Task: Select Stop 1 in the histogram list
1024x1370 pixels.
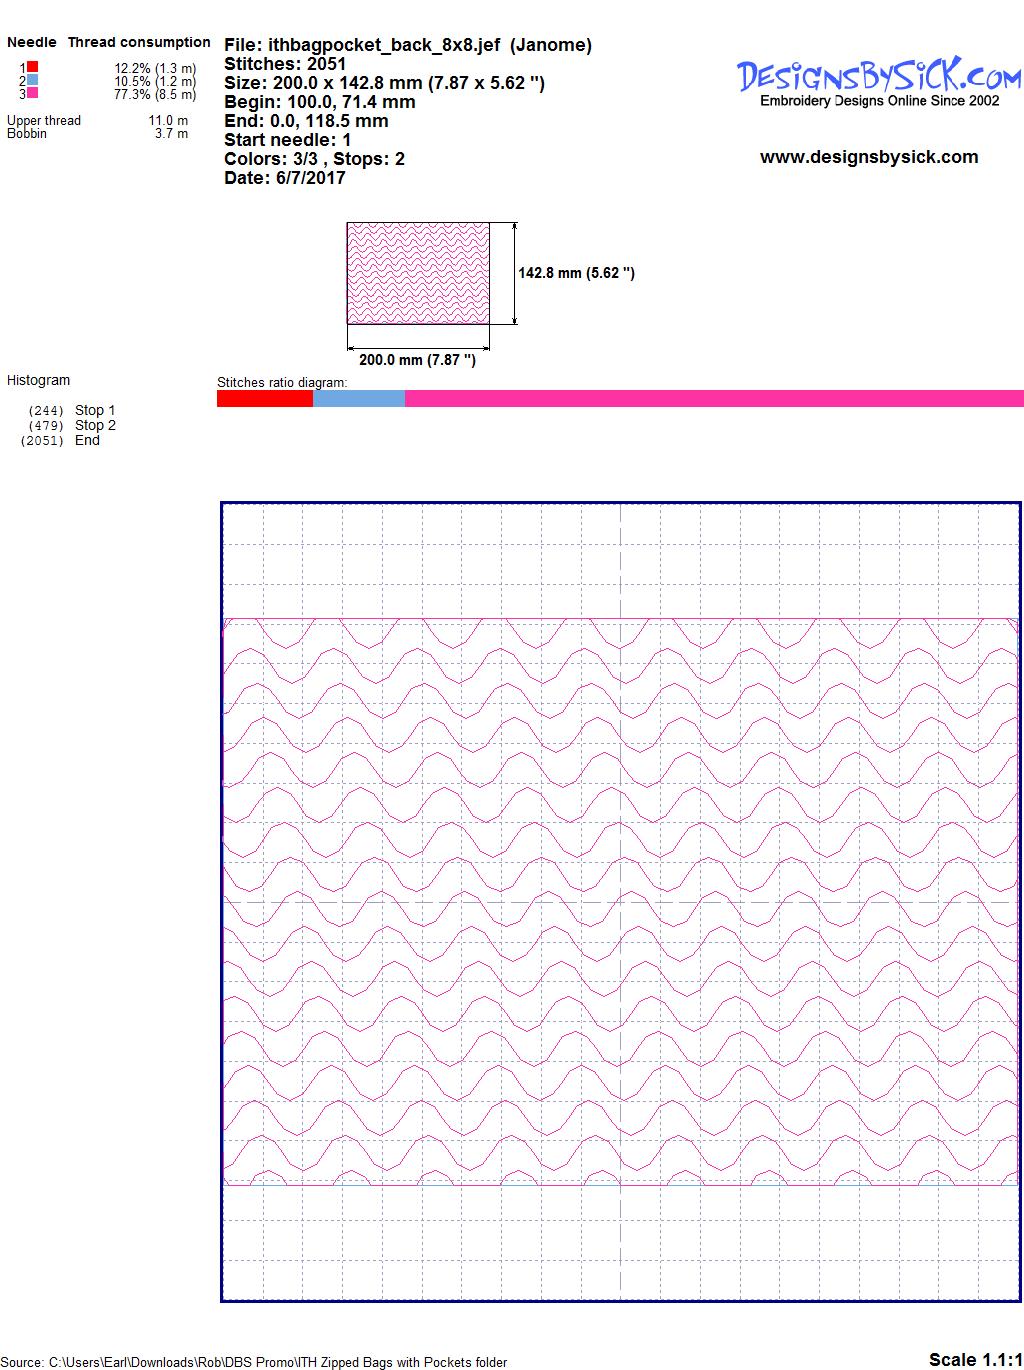Action: [x=95, y=410]
